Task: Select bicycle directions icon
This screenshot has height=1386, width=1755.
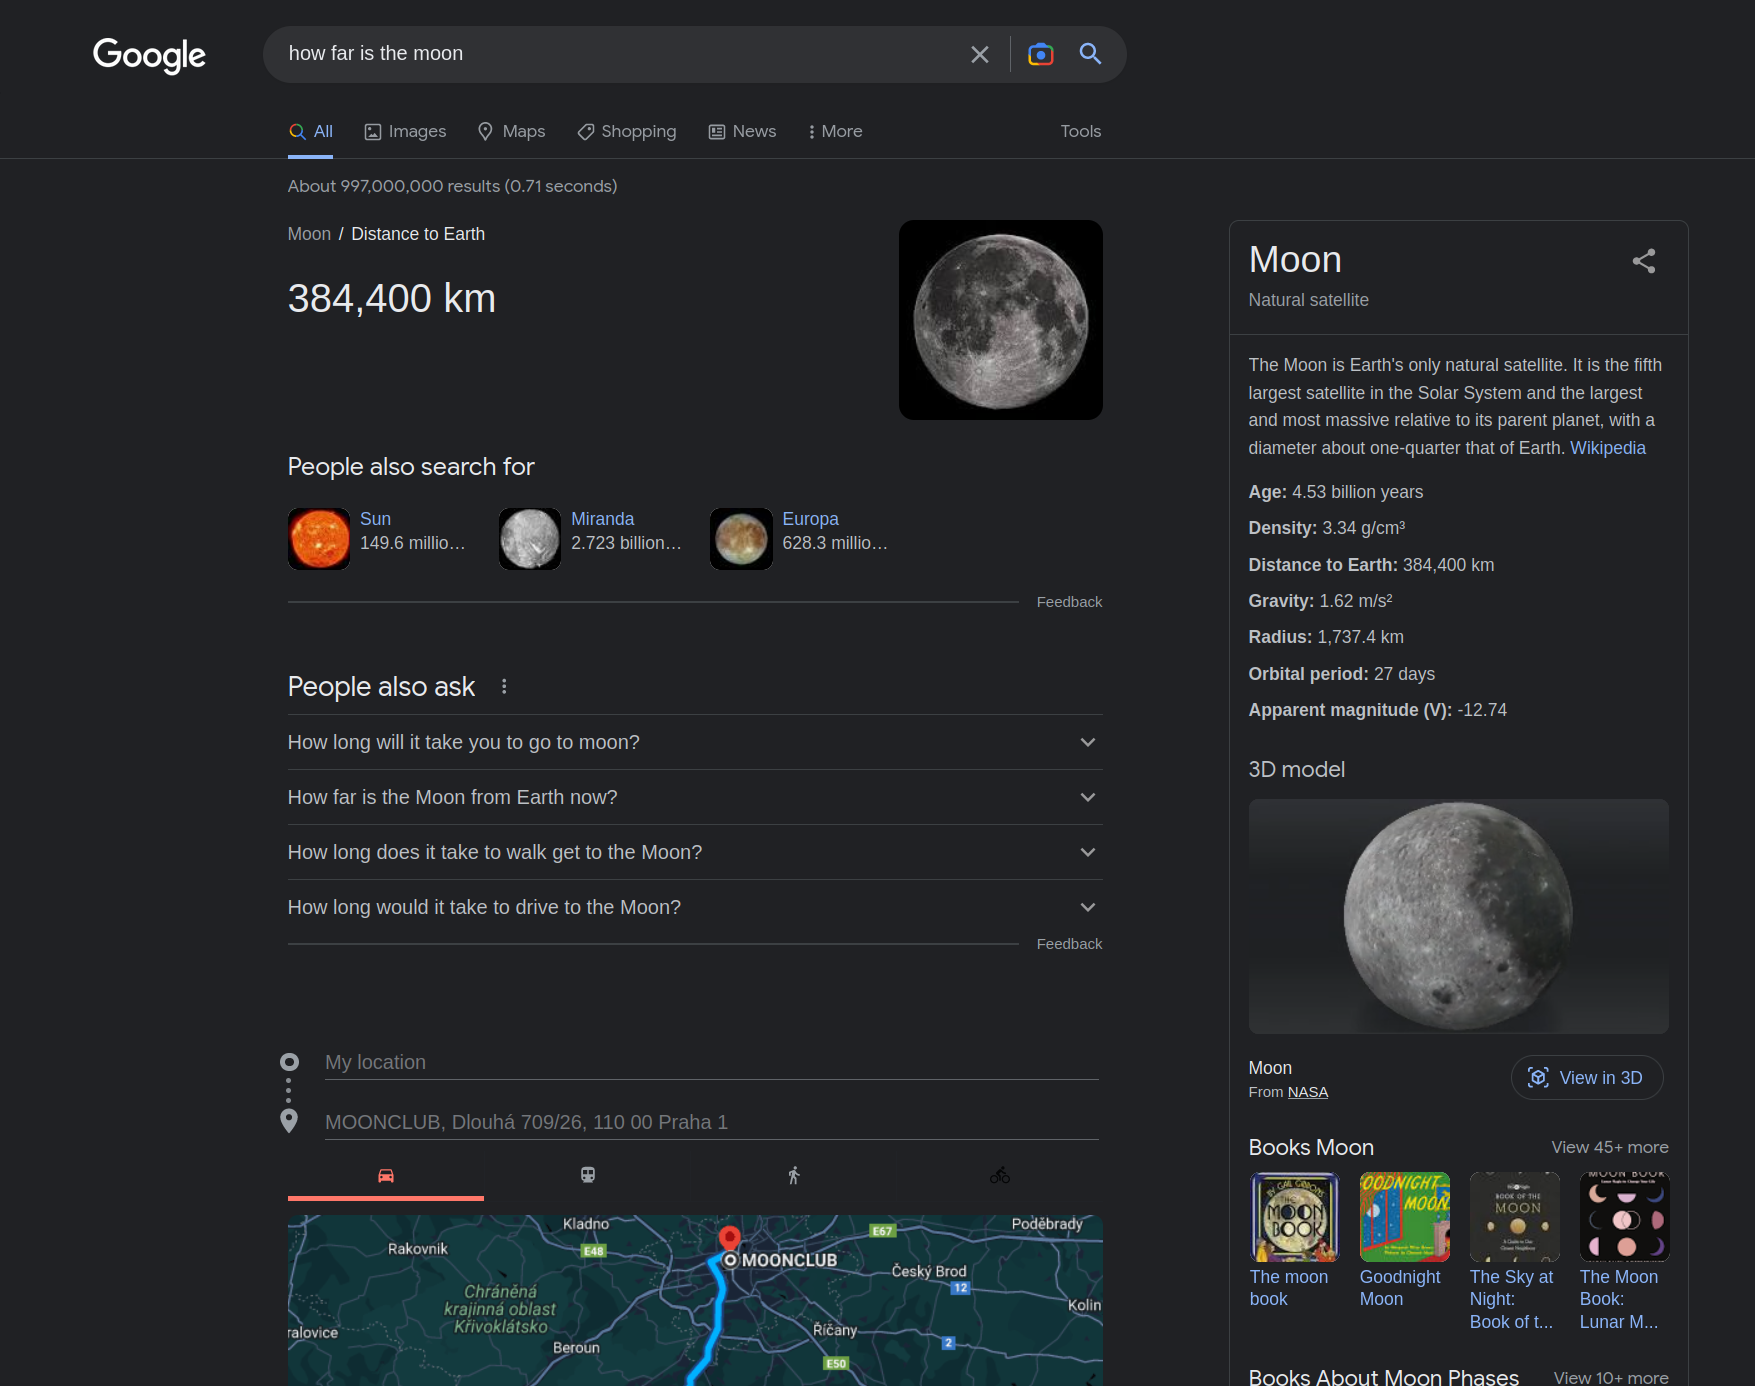Action: click(x=1000, y=1176)
